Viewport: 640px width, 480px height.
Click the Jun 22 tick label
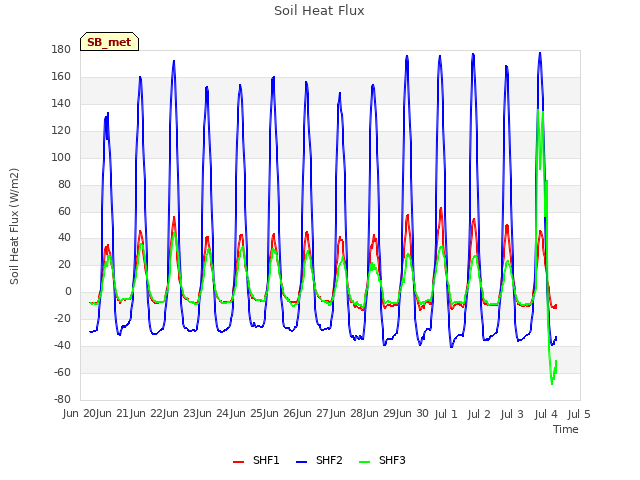click(146, 414)
